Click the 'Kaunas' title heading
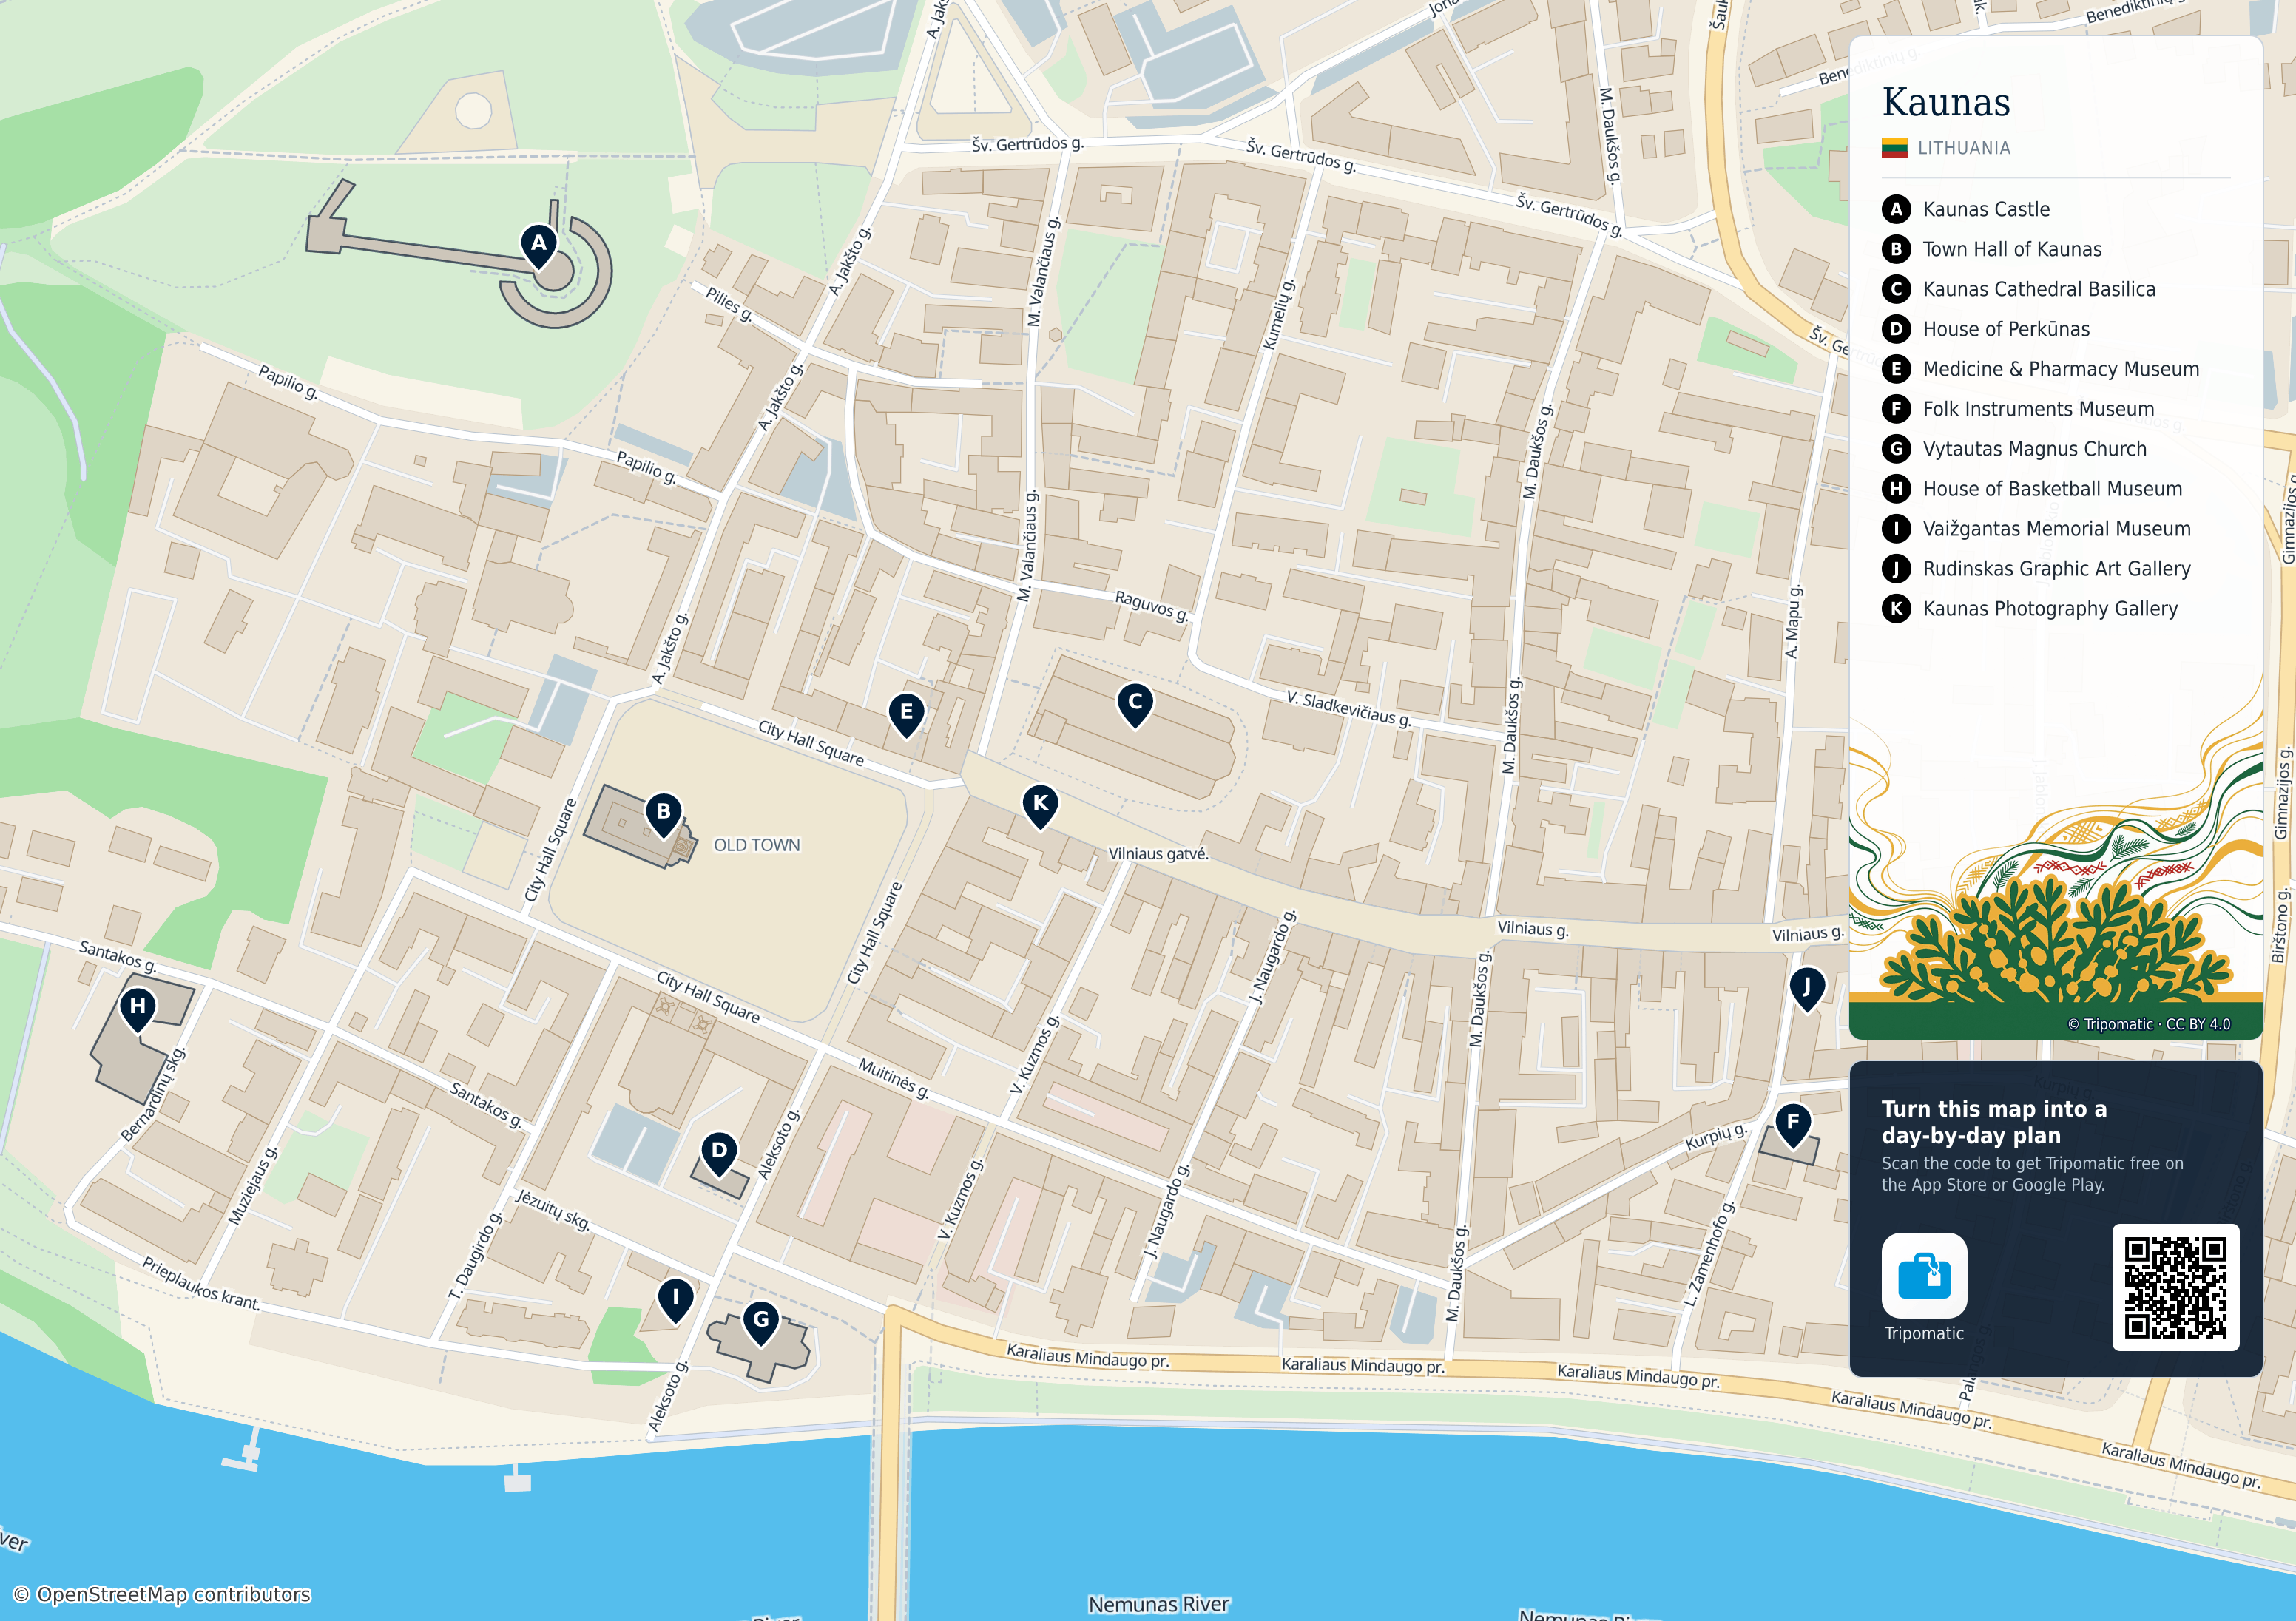 pos(1946,102)
